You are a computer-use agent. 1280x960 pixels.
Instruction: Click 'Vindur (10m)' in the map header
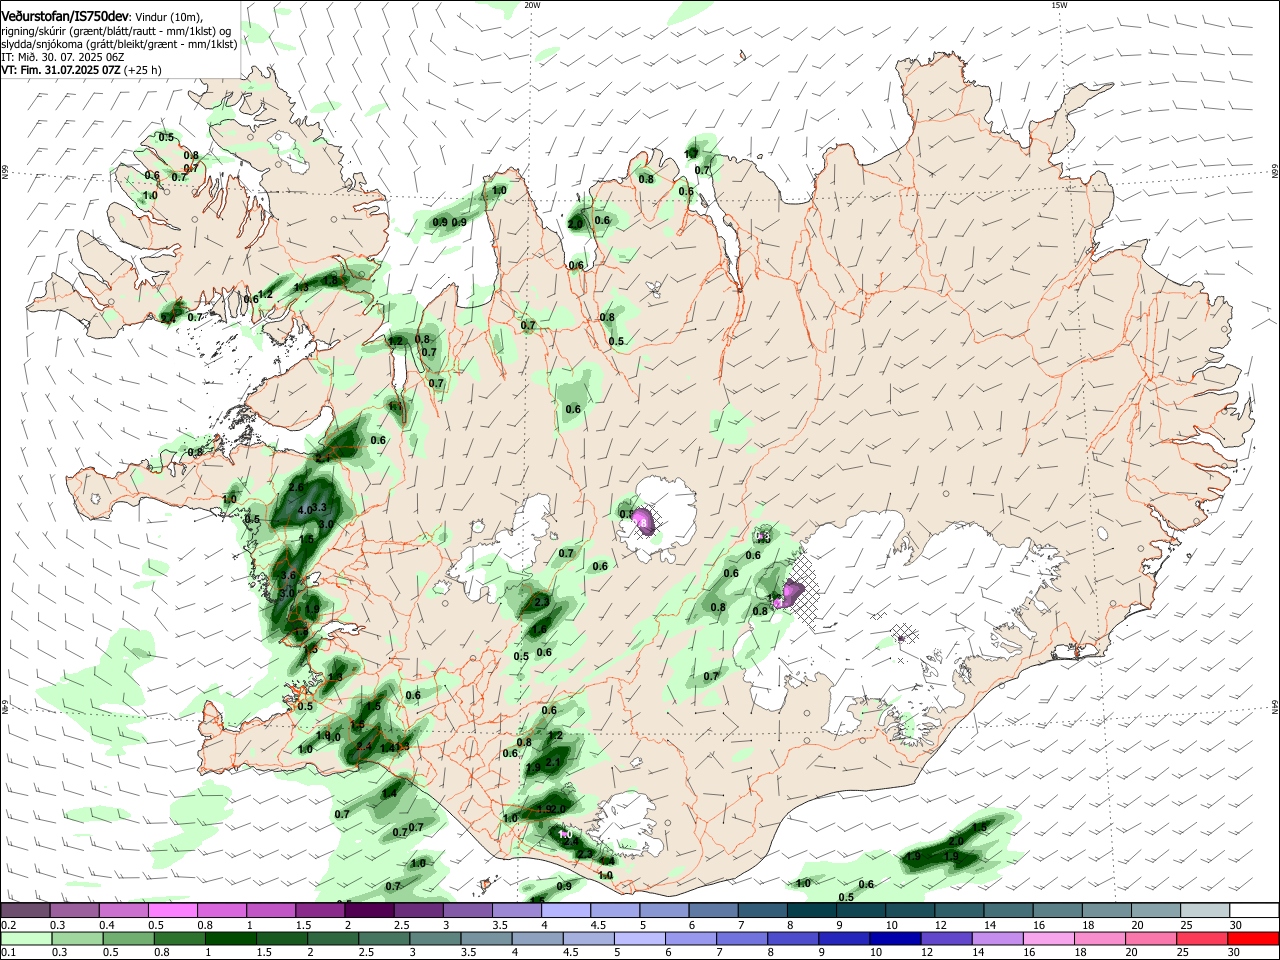[x=169, y=17]
